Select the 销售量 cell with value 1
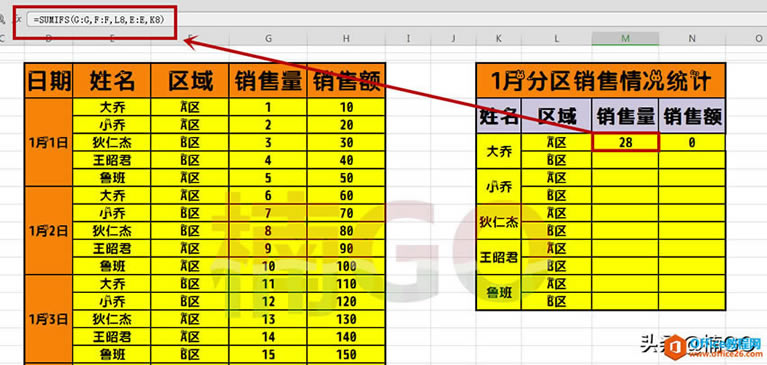This screenshot has height=365, width=767. click(268, 107)
